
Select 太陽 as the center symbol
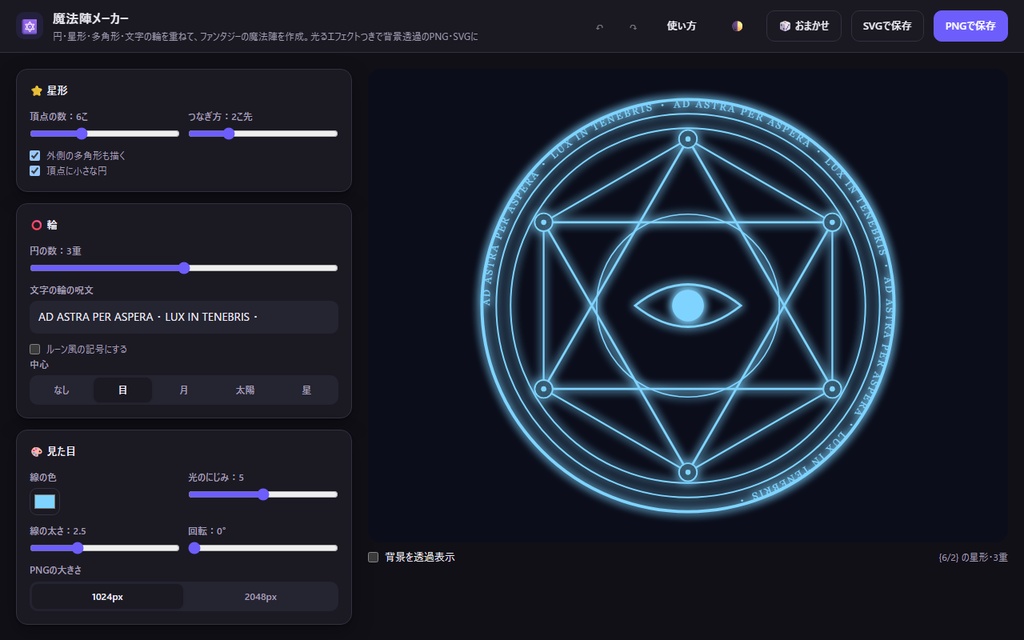coord(245,390)
